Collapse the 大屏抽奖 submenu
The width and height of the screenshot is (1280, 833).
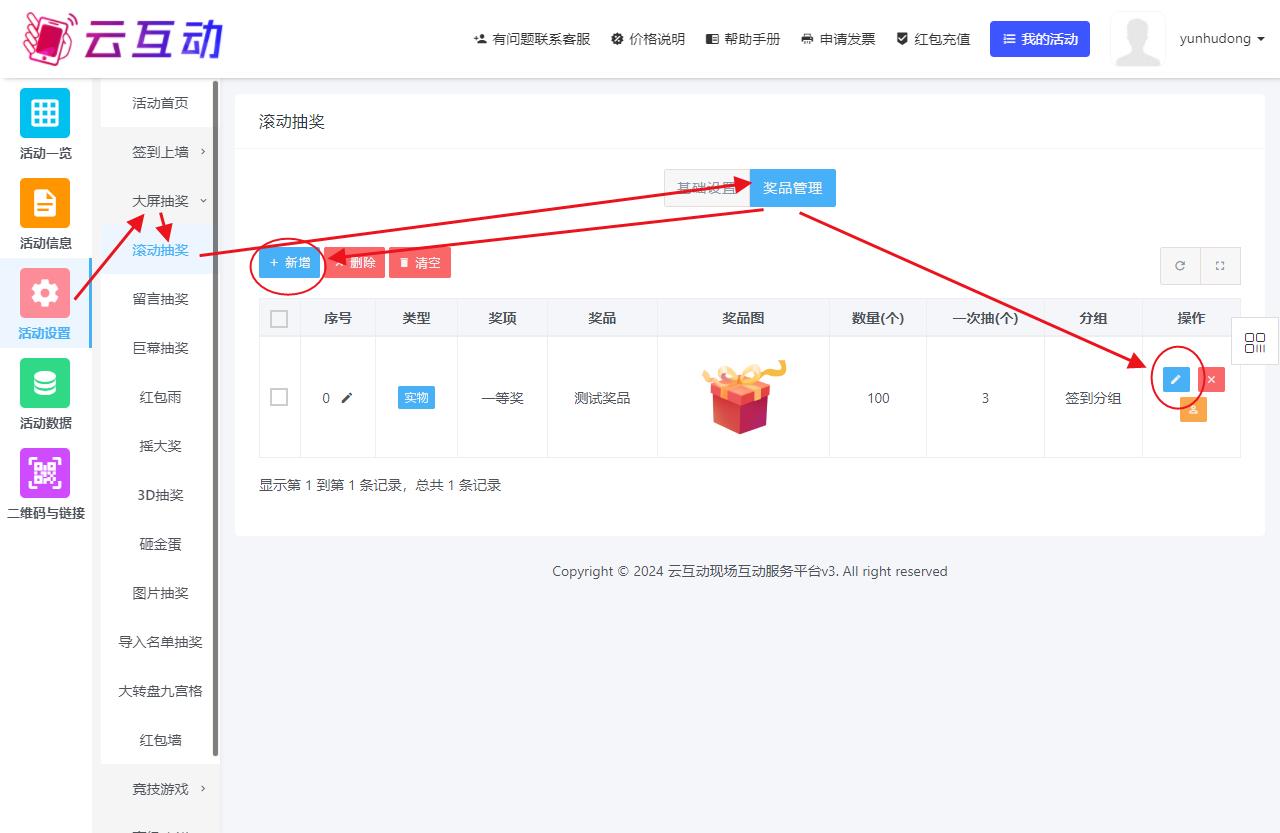tap(160, 201)
